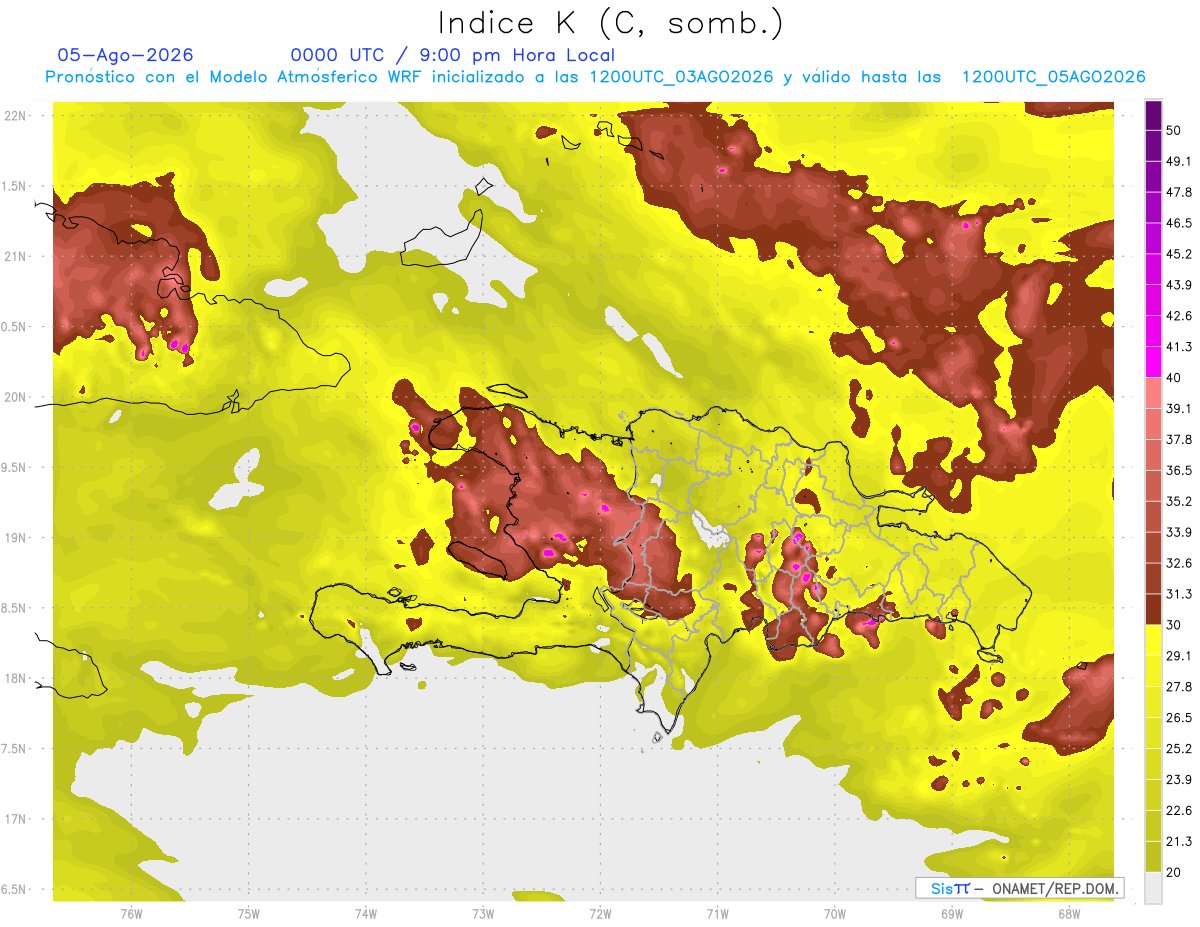The width and height of the screenshot is (1200, 927).
Task: Click the '69W' longitude axis label
Action: (x=951, y=914)
